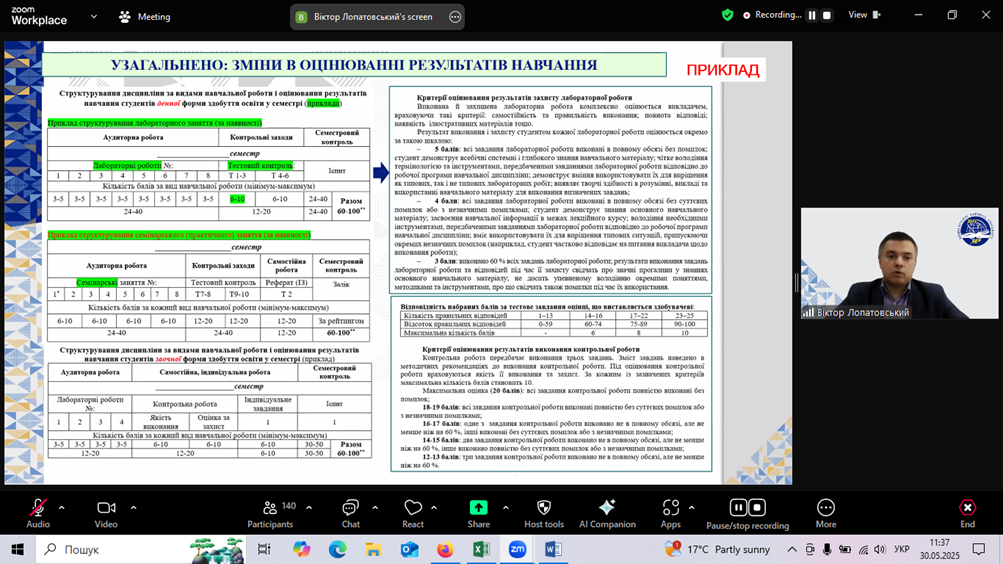Pause recording in the top bar
The image size is (1003, 564).
pos(812,15)
